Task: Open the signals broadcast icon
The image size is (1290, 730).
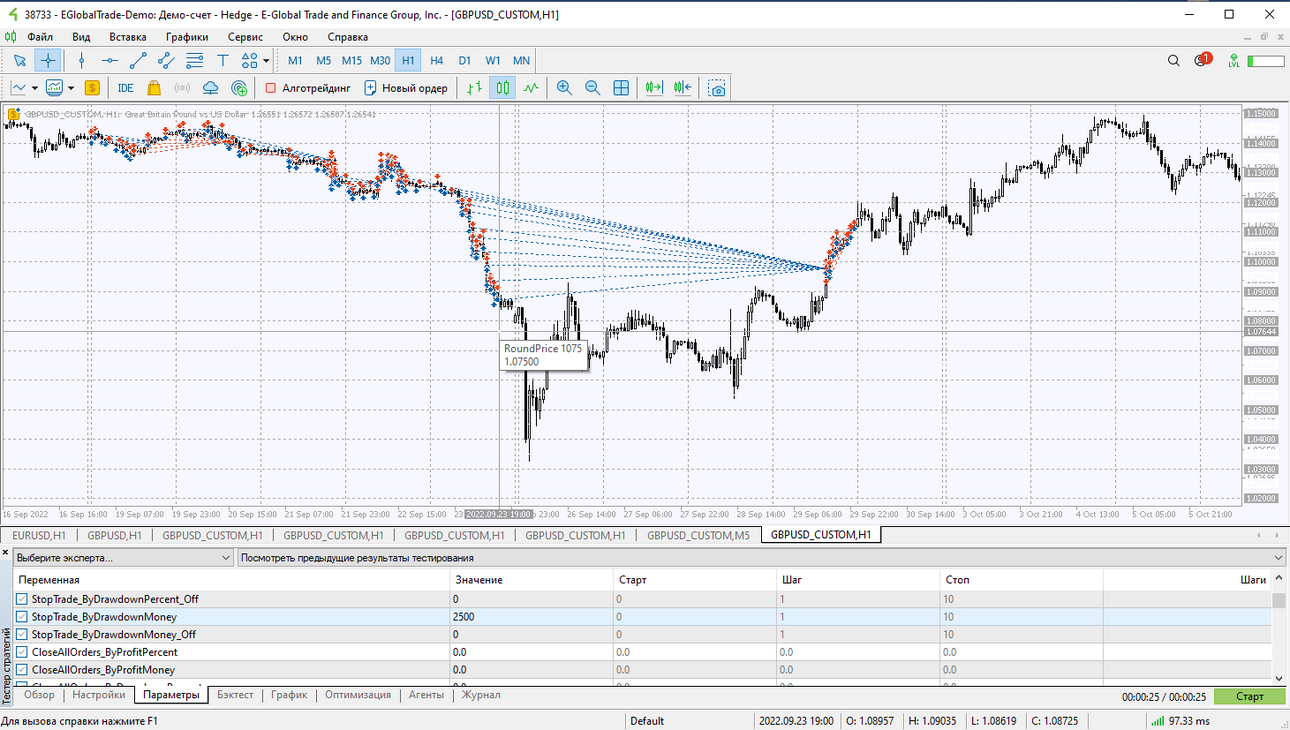Action: click(x=182, y=88)
